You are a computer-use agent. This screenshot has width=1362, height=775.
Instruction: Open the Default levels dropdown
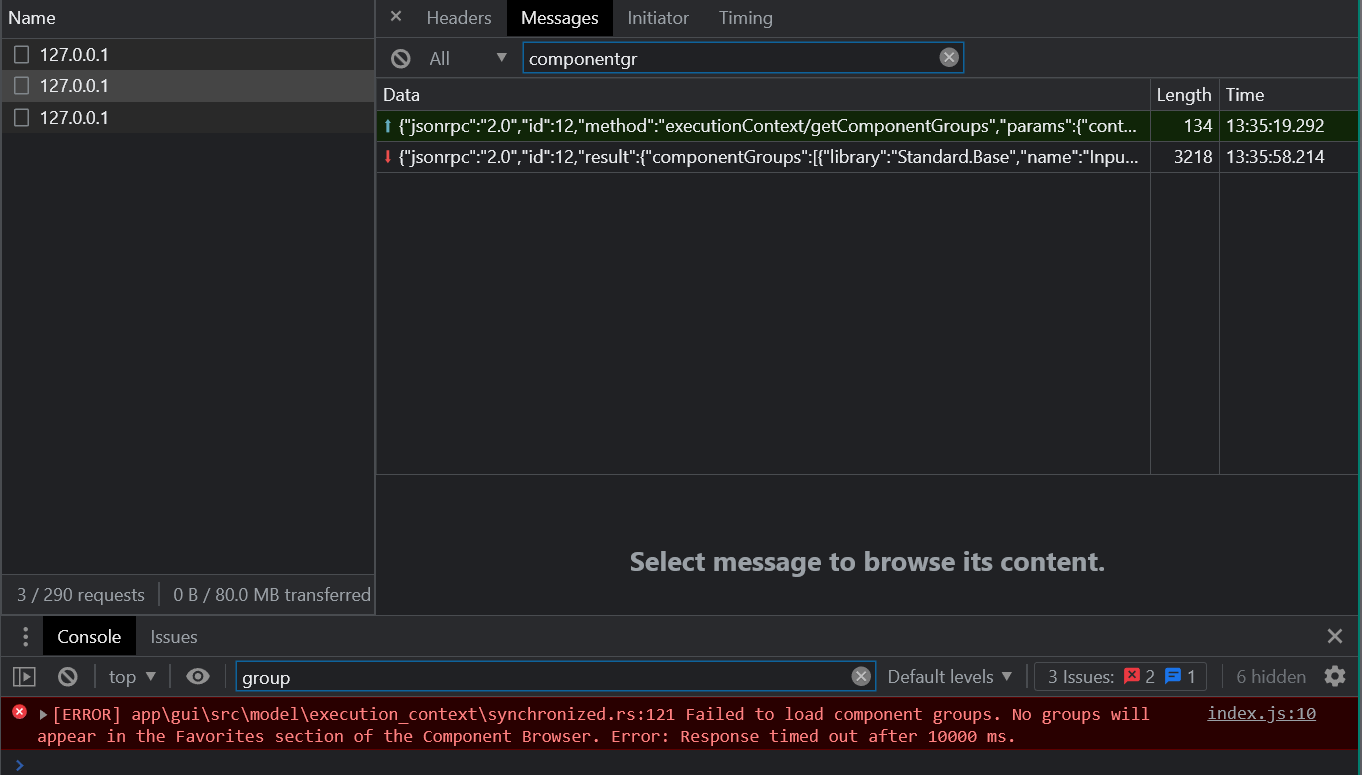tap(948, 676)
